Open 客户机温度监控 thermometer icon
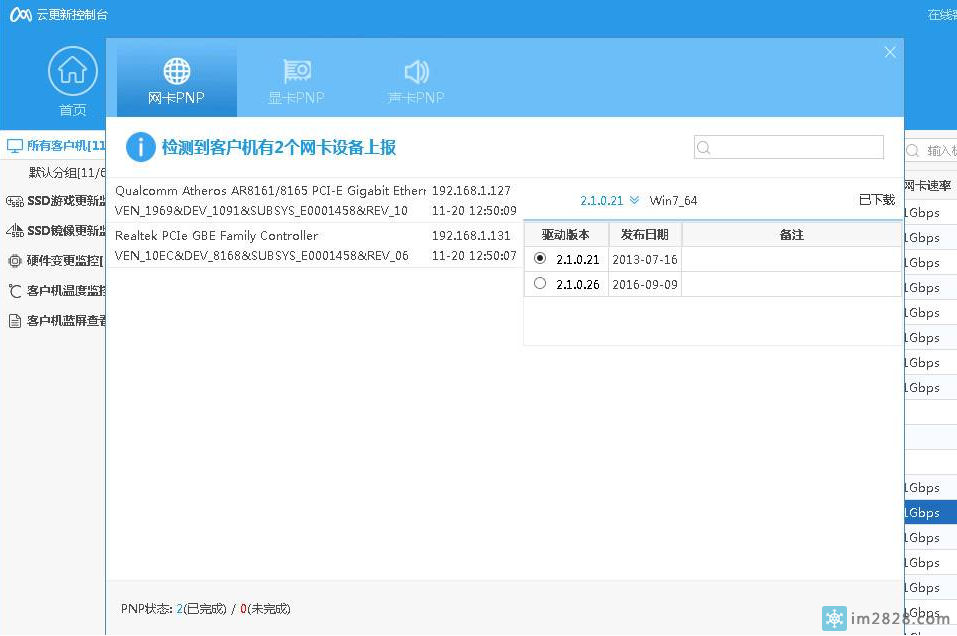 click(14, 291)
